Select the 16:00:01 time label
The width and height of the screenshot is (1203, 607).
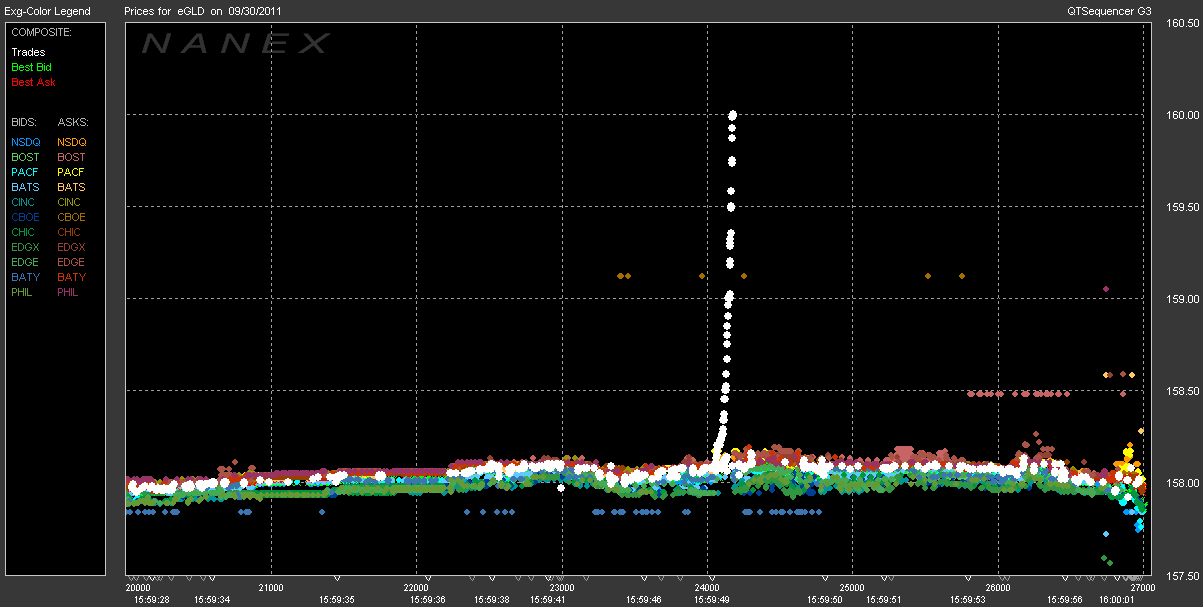(1115, 600)
